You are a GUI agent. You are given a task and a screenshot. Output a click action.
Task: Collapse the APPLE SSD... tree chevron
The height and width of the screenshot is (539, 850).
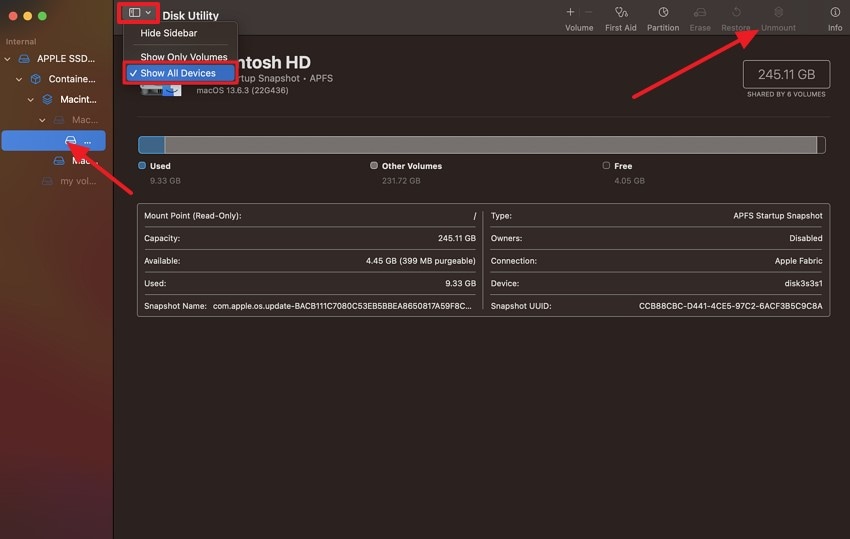point(8,59)
